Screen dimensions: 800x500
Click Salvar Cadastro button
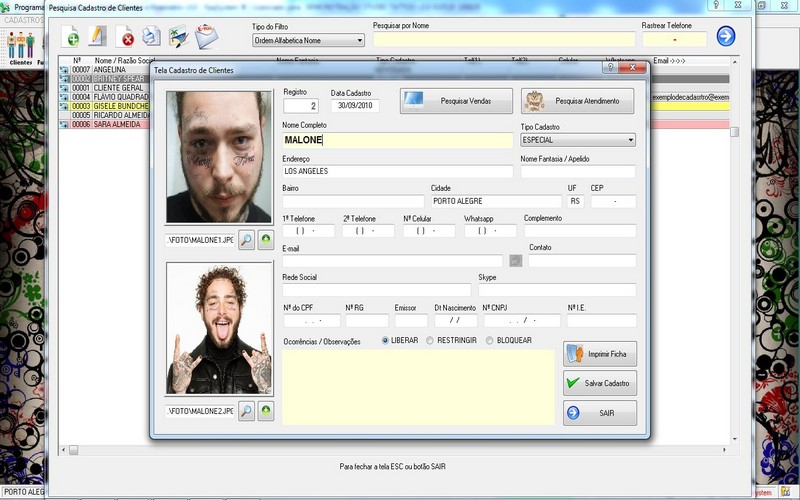600,383
